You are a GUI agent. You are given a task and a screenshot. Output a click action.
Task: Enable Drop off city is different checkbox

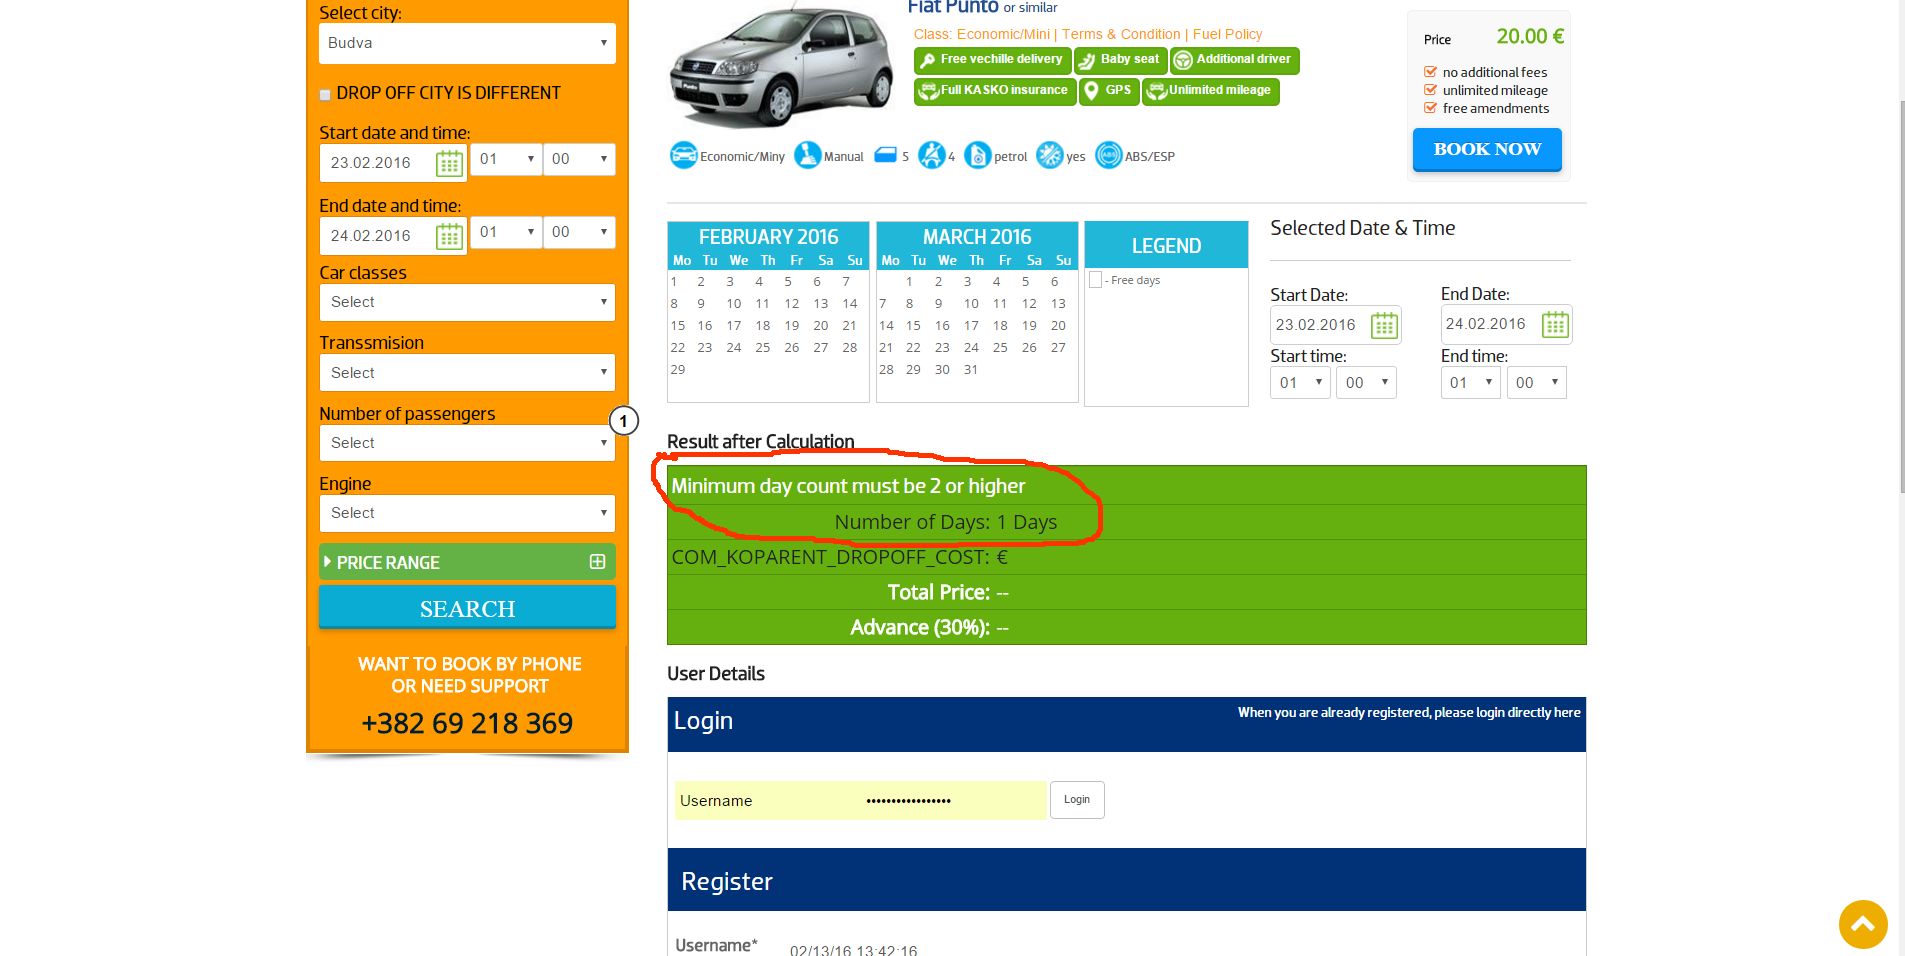pos(325,95)
